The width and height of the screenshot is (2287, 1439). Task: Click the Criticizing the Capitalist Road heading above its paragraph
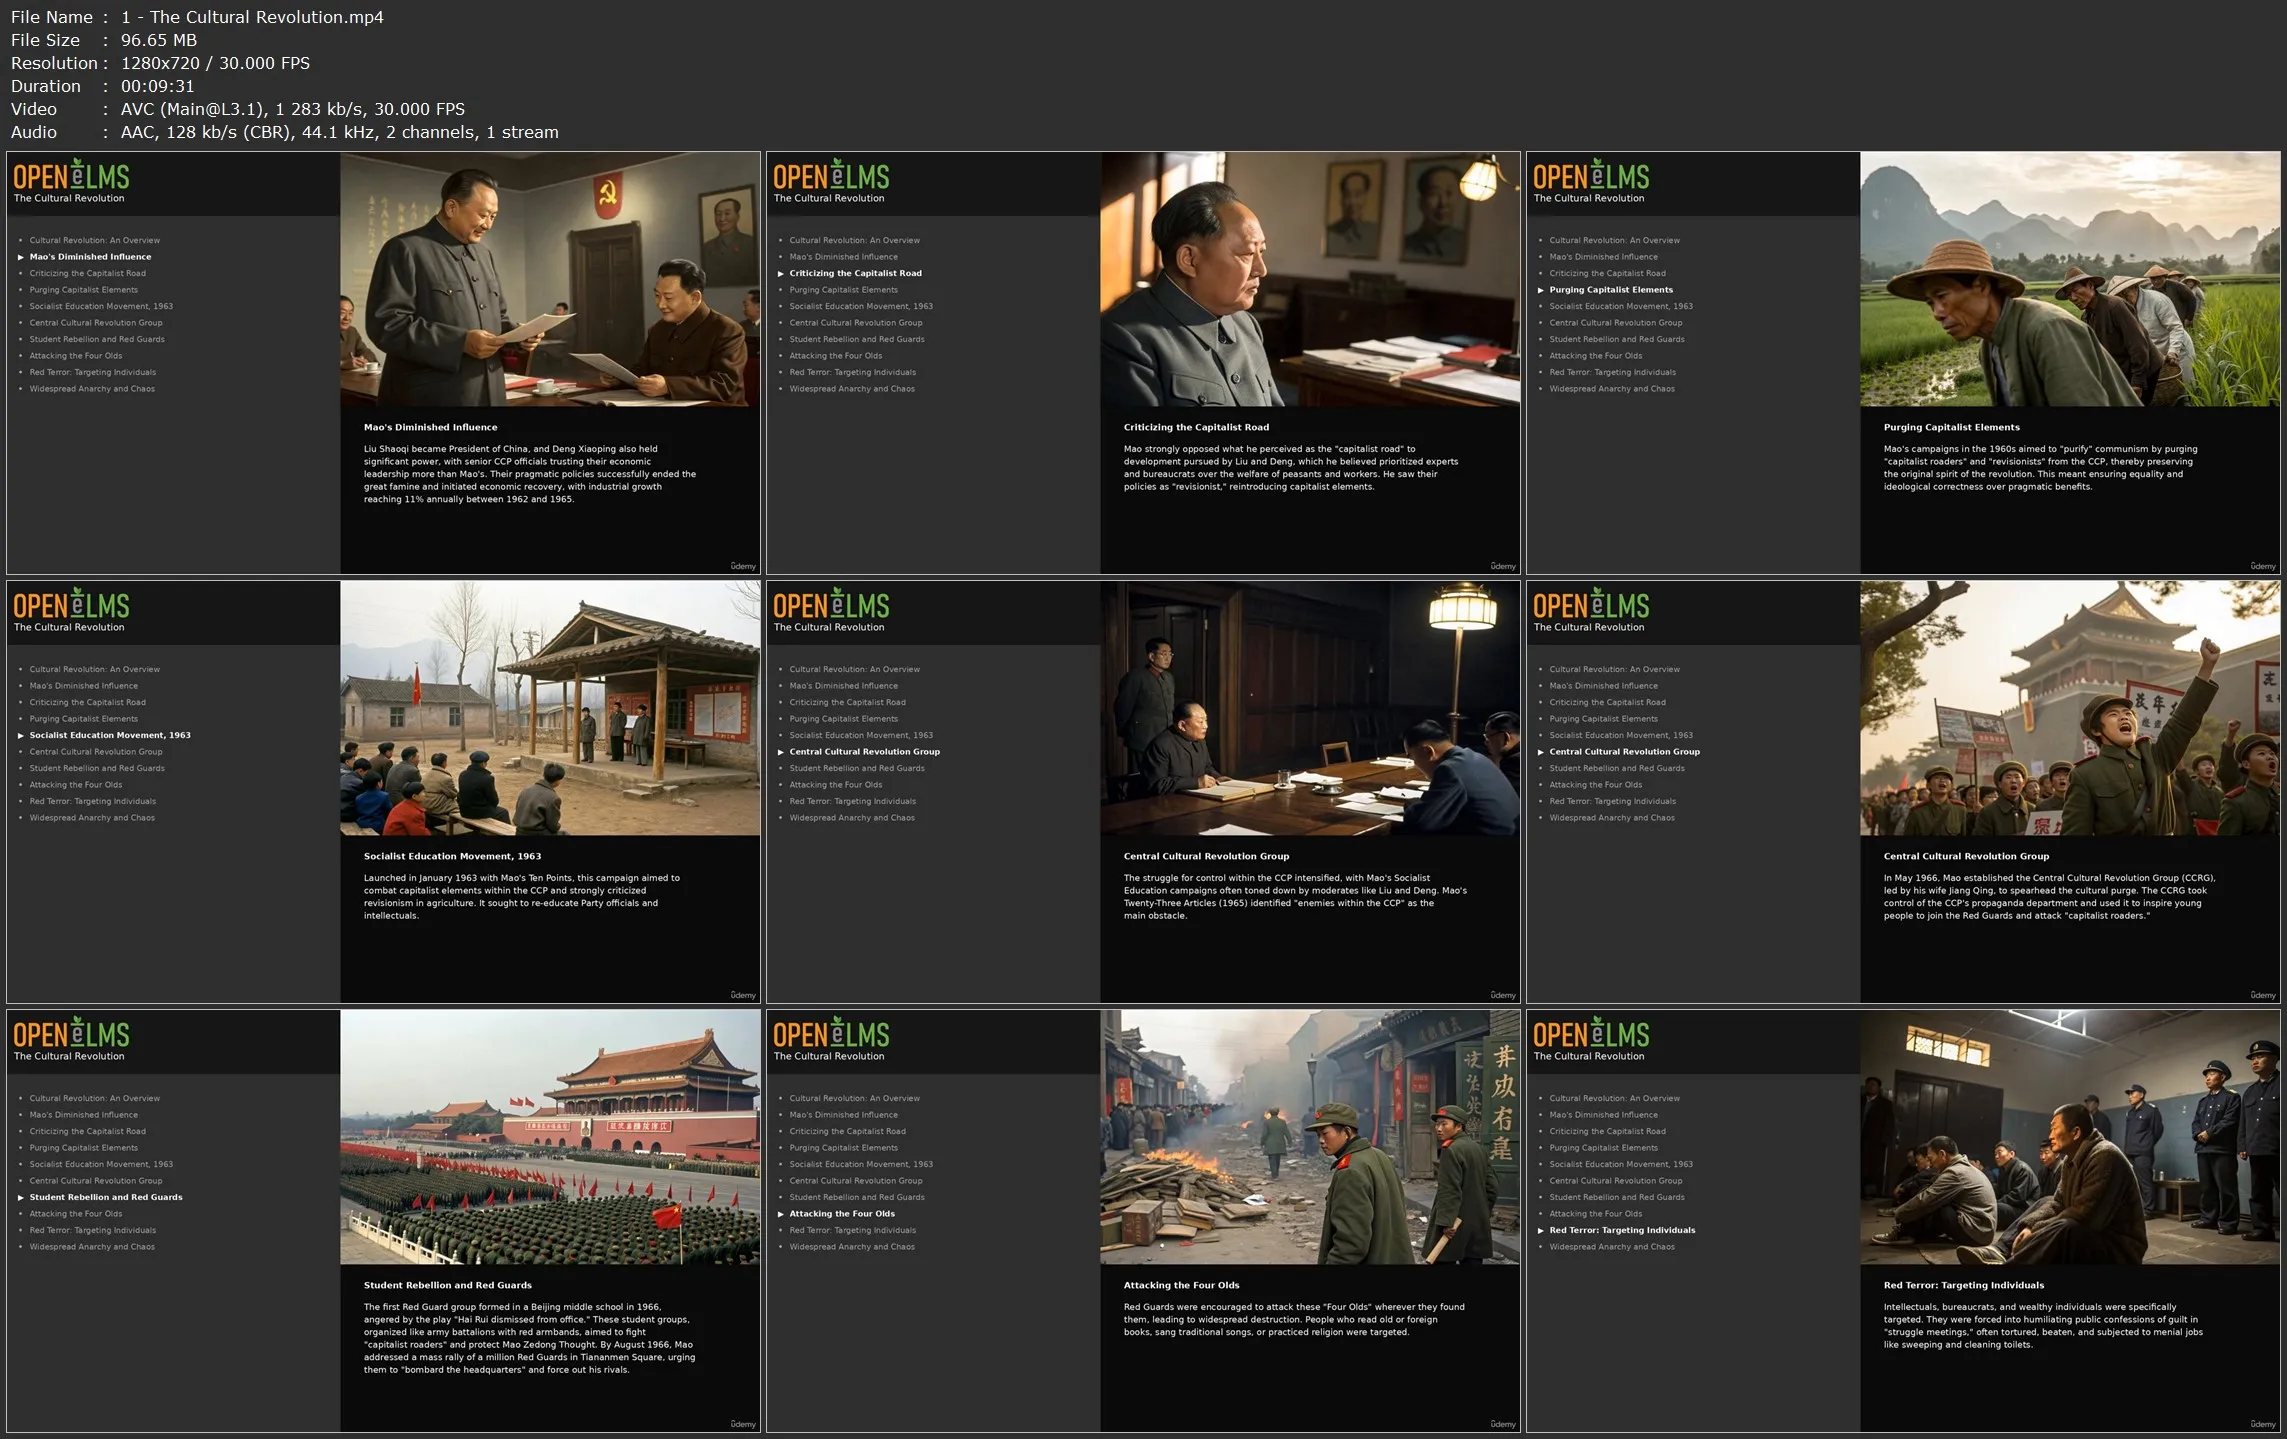(1196, 427)
